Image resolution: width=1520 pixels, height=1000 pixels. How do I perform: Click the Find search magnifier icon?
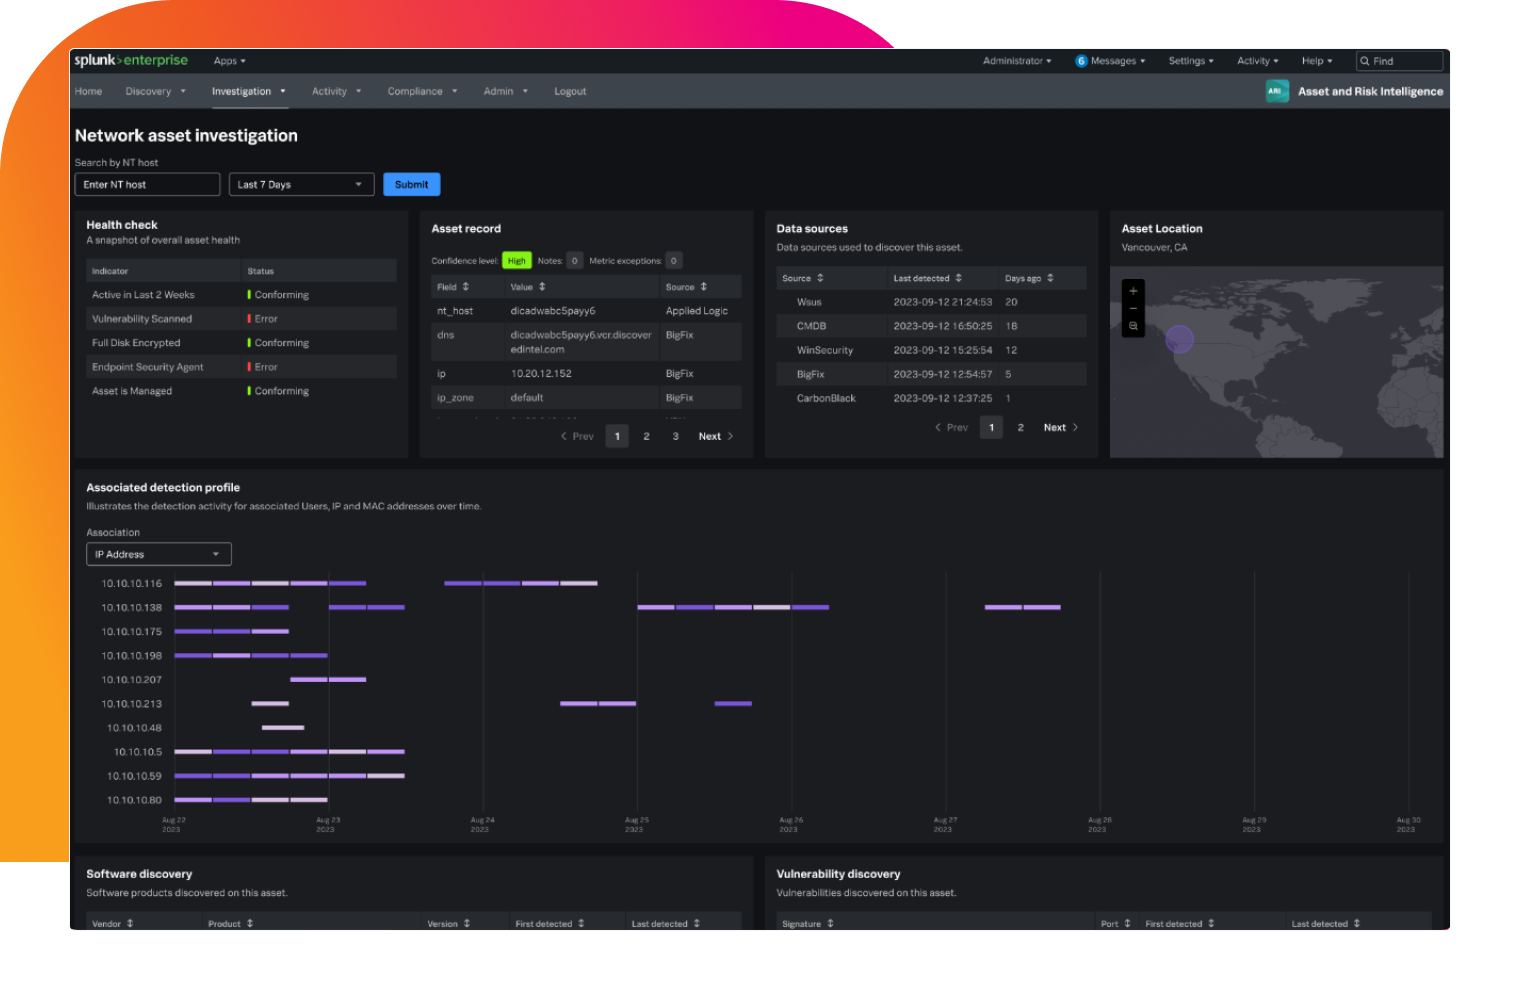tap(1366, 61)
